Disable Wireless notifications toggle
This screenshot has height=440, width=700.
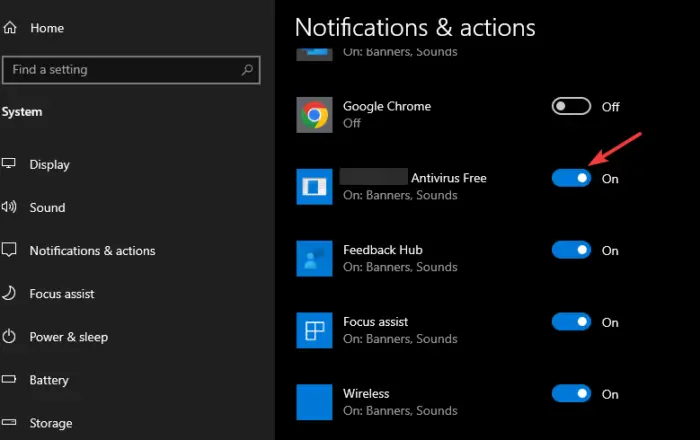coord(571,394)
